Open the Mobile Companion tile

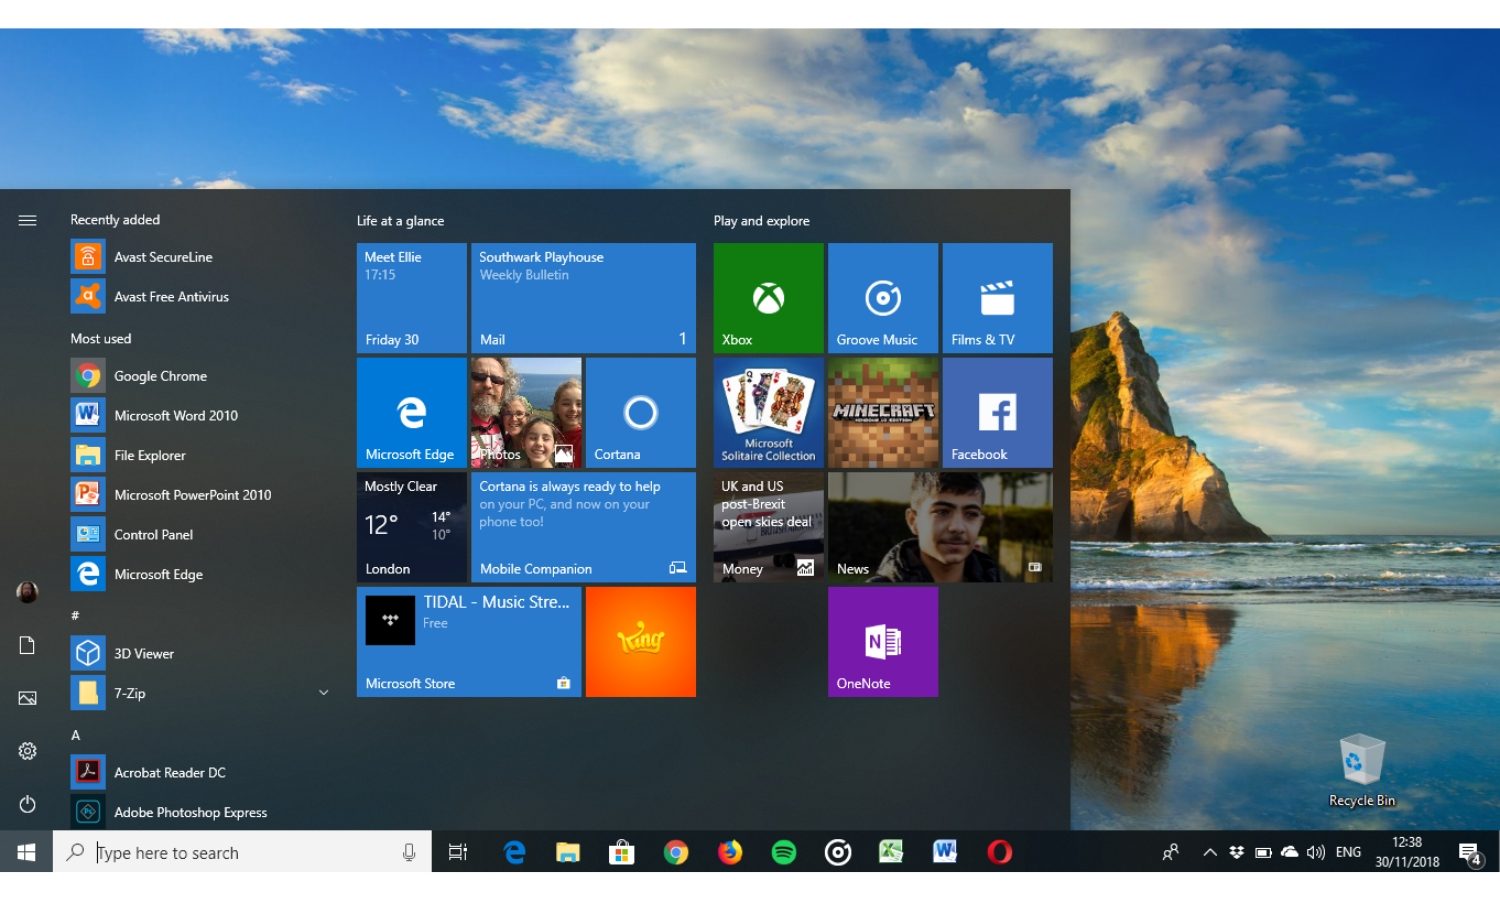(583, 527)
